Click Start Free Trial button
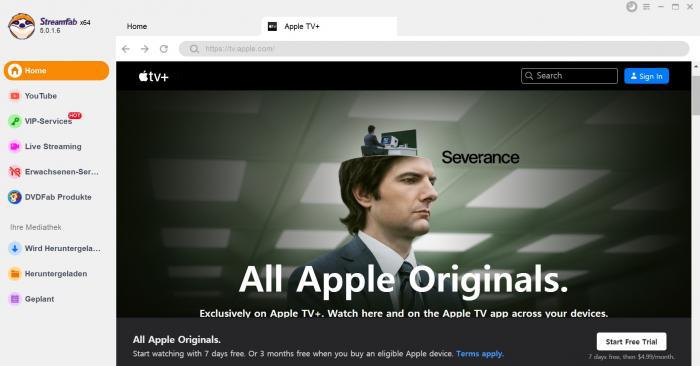 coord(631,341)
